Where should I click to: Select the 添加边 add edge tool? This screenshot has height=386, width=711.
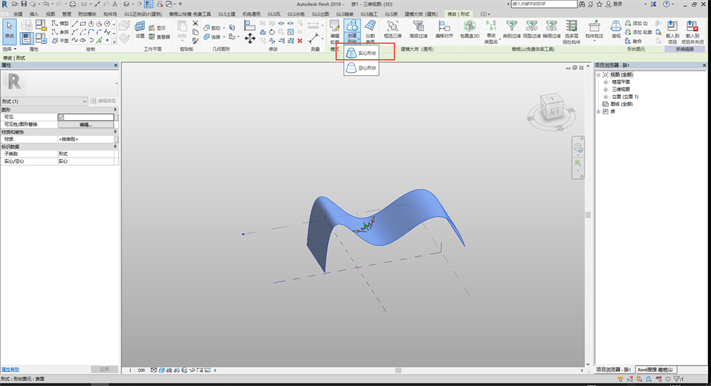click(636, 23)
